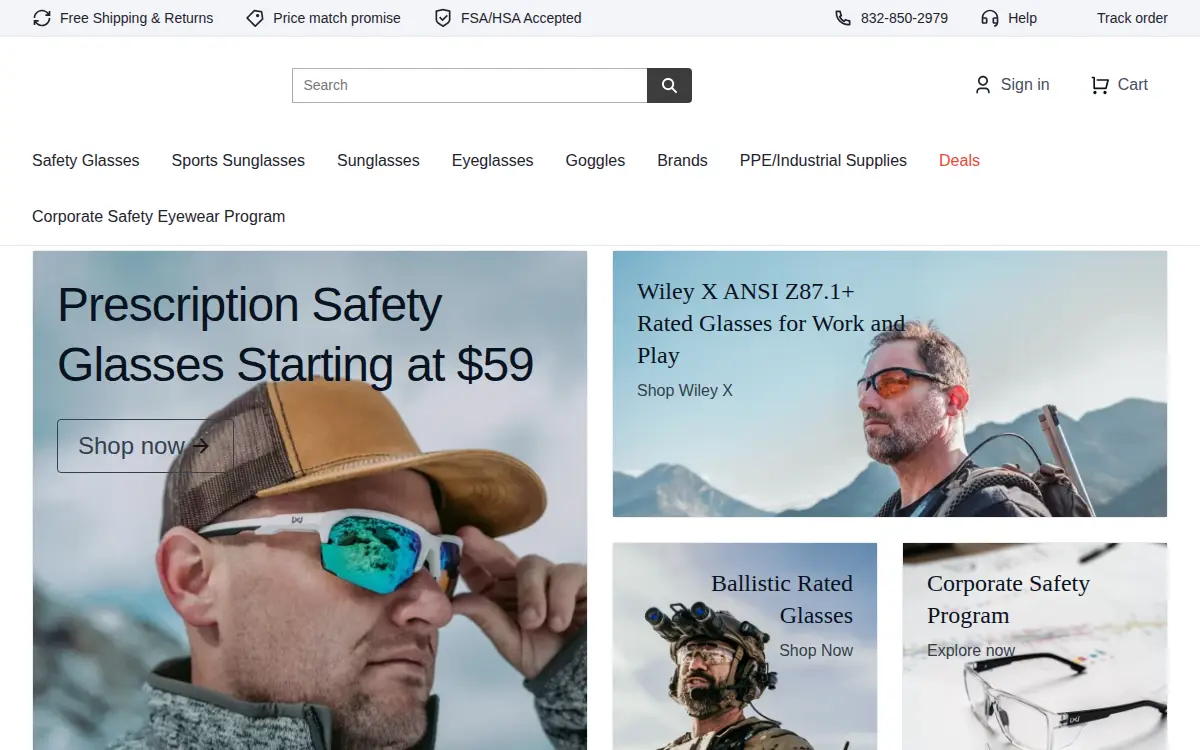1200x750 pixels.
Task: Click the Price match promise tag icon
Action: pyautogui.click(x=255, y=18)
